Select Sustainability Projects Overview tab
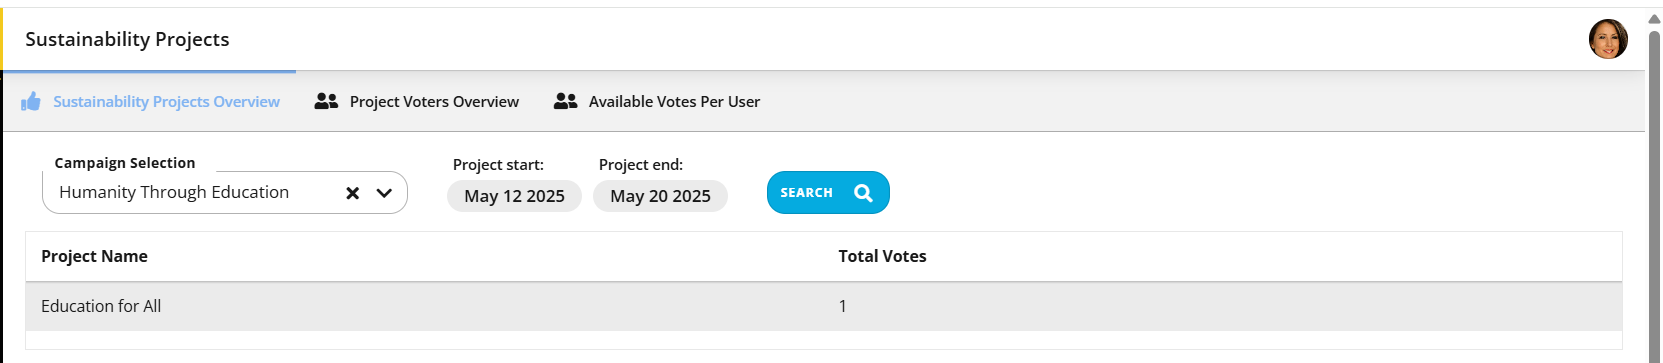The image size is (1663, 363). [150, 101]
